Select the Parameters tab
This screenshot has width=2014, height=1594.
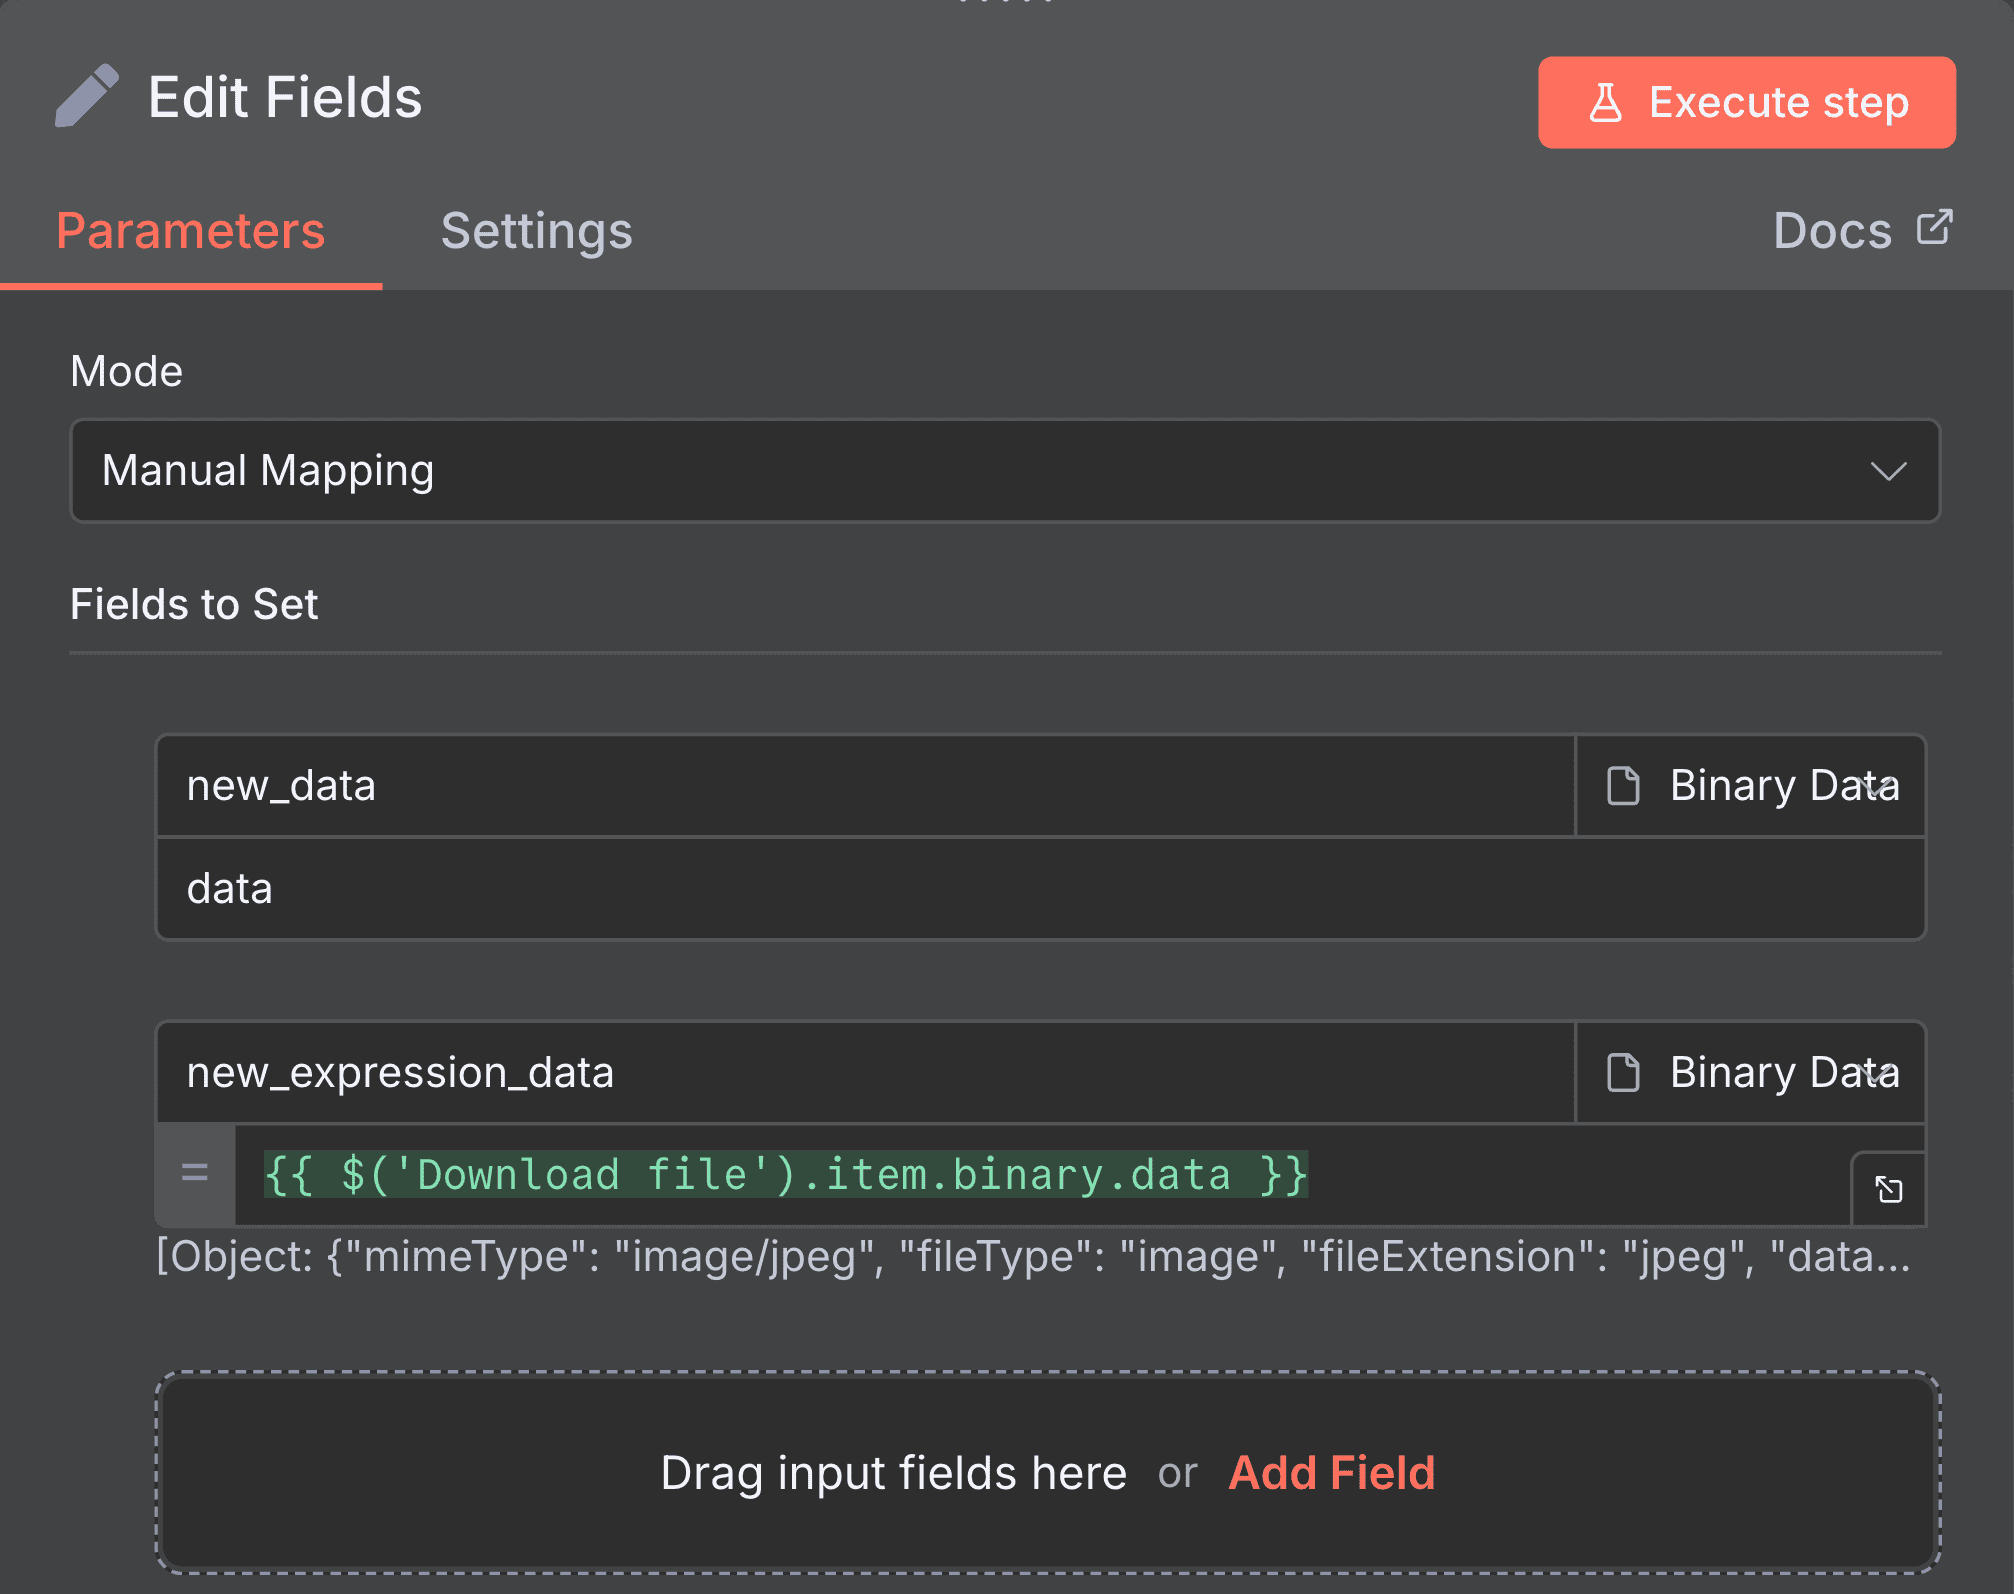[x=190, y=231]
